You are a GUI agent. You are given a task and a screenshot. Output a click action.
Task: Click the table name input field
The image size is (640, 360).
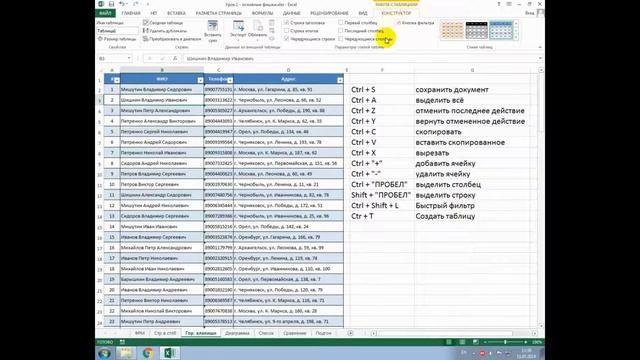point(118,31)
